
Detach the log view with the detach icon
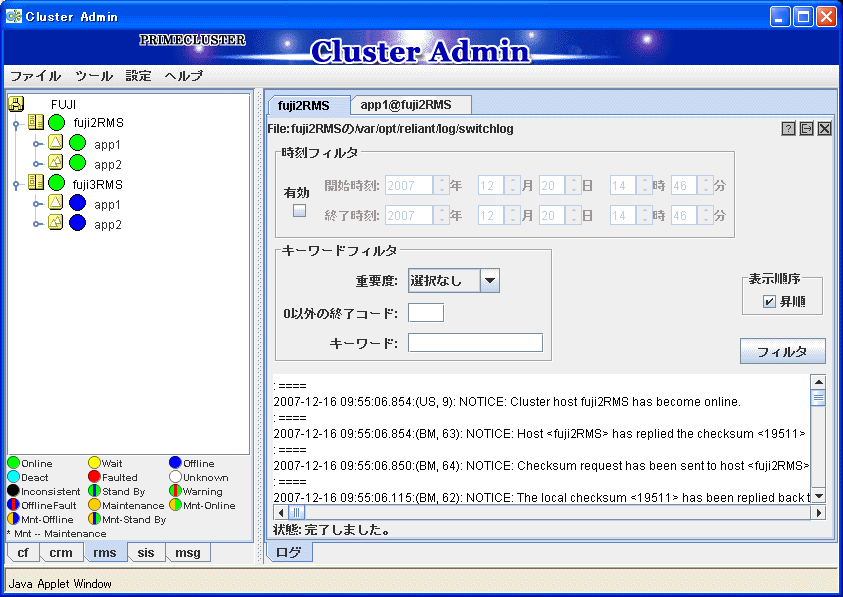point(806,129)
